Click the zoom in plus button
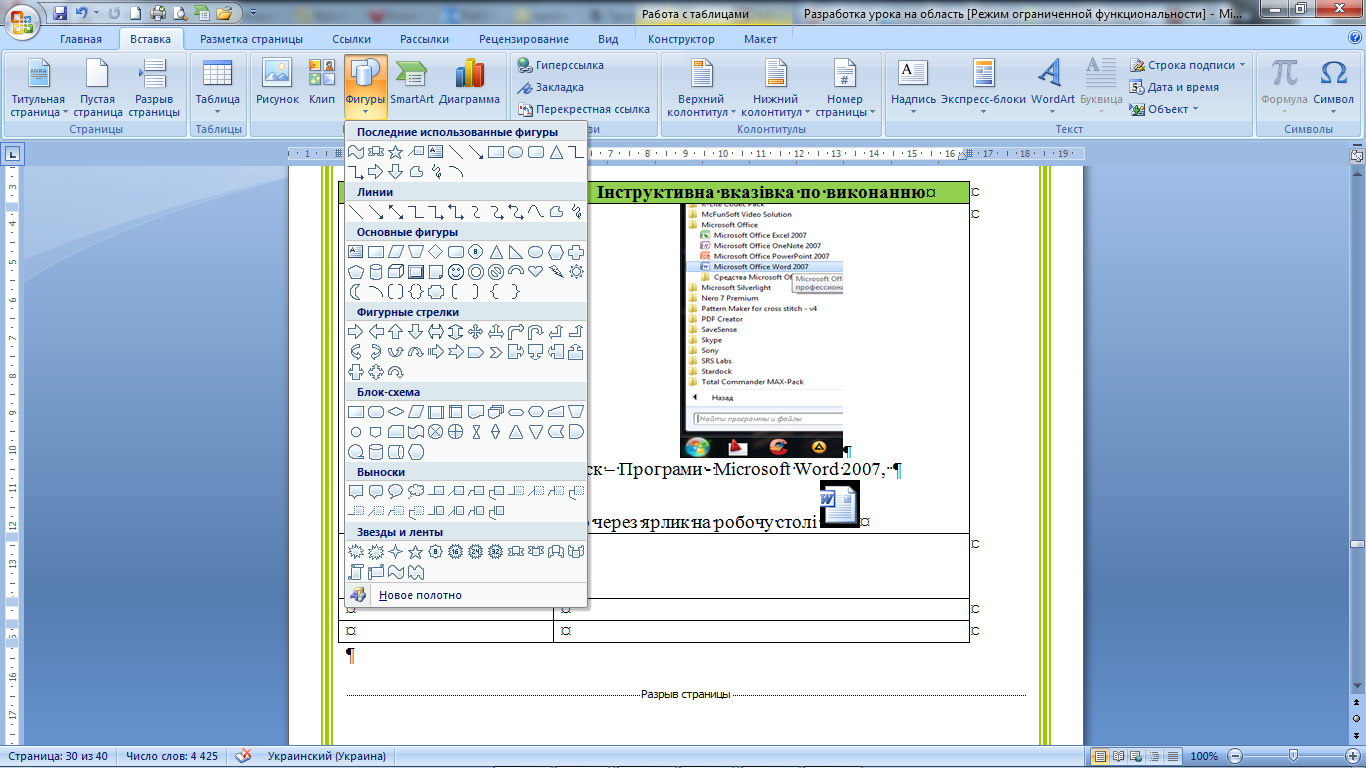The height and width of the screenshot is (768, 1366). 1352,756
